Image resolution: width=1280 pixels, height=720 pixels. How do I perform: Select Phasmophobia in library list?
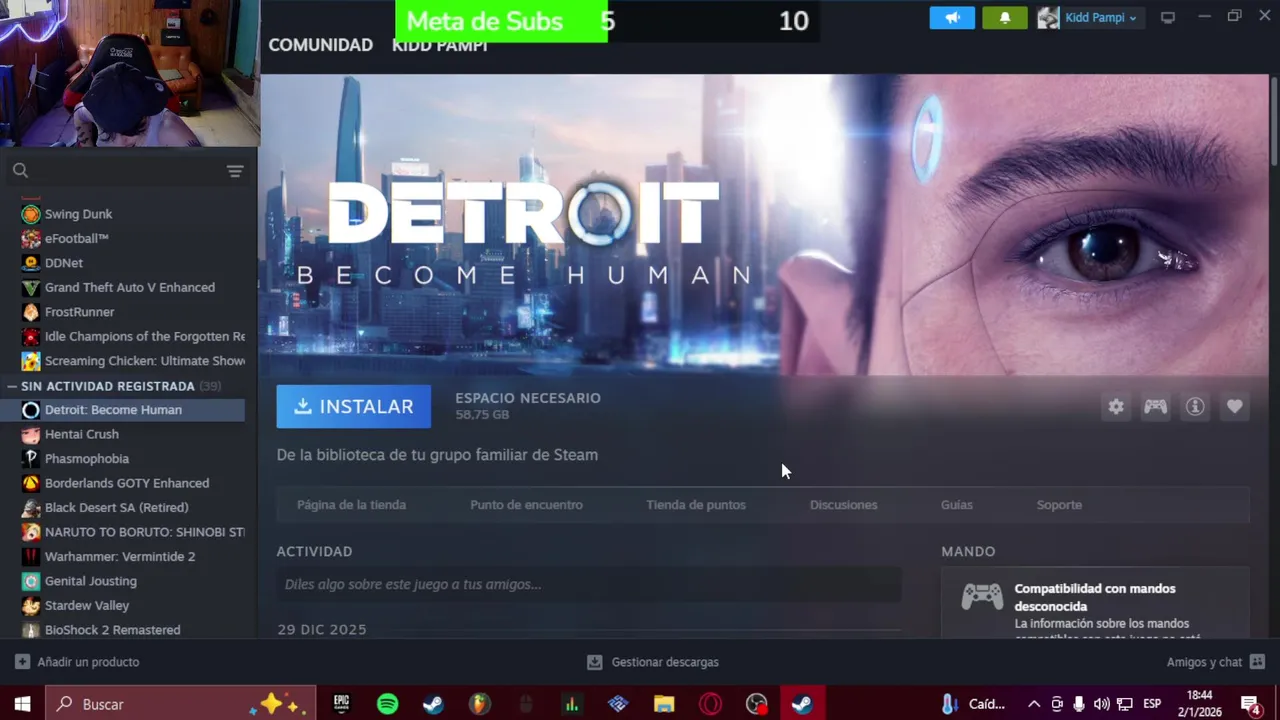tap(87, 459)
